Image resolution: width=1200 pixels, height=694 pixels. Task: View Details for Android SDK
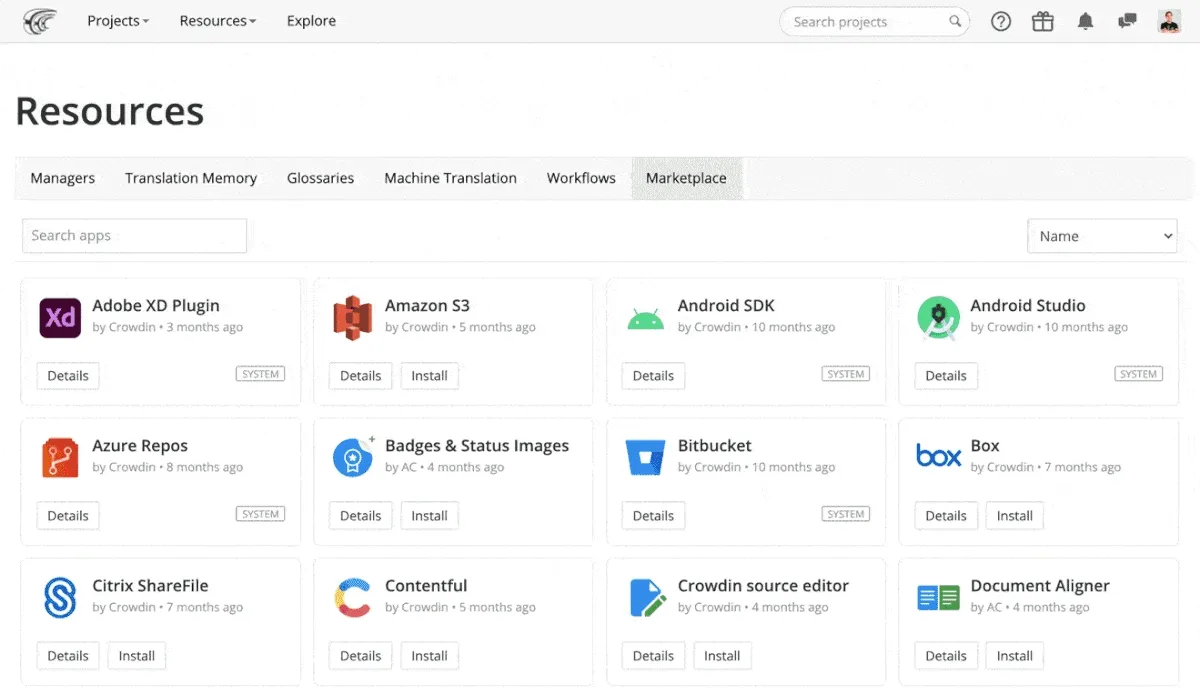click(x=653, y=376)
